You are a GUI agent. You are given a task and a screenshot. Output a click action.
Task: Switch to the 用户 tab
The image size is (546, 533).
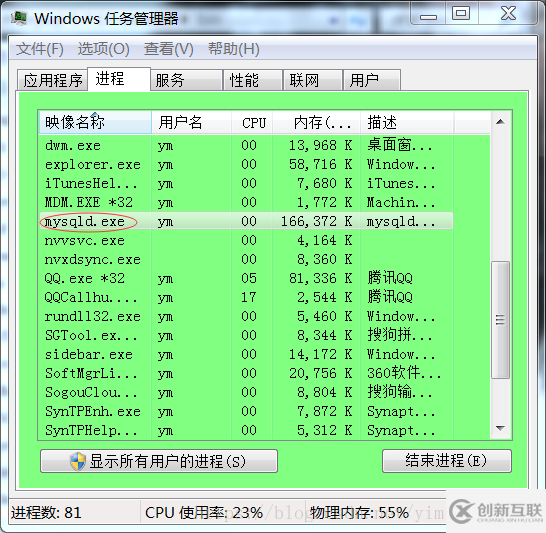pyautogui.click(x=372, y=80)
